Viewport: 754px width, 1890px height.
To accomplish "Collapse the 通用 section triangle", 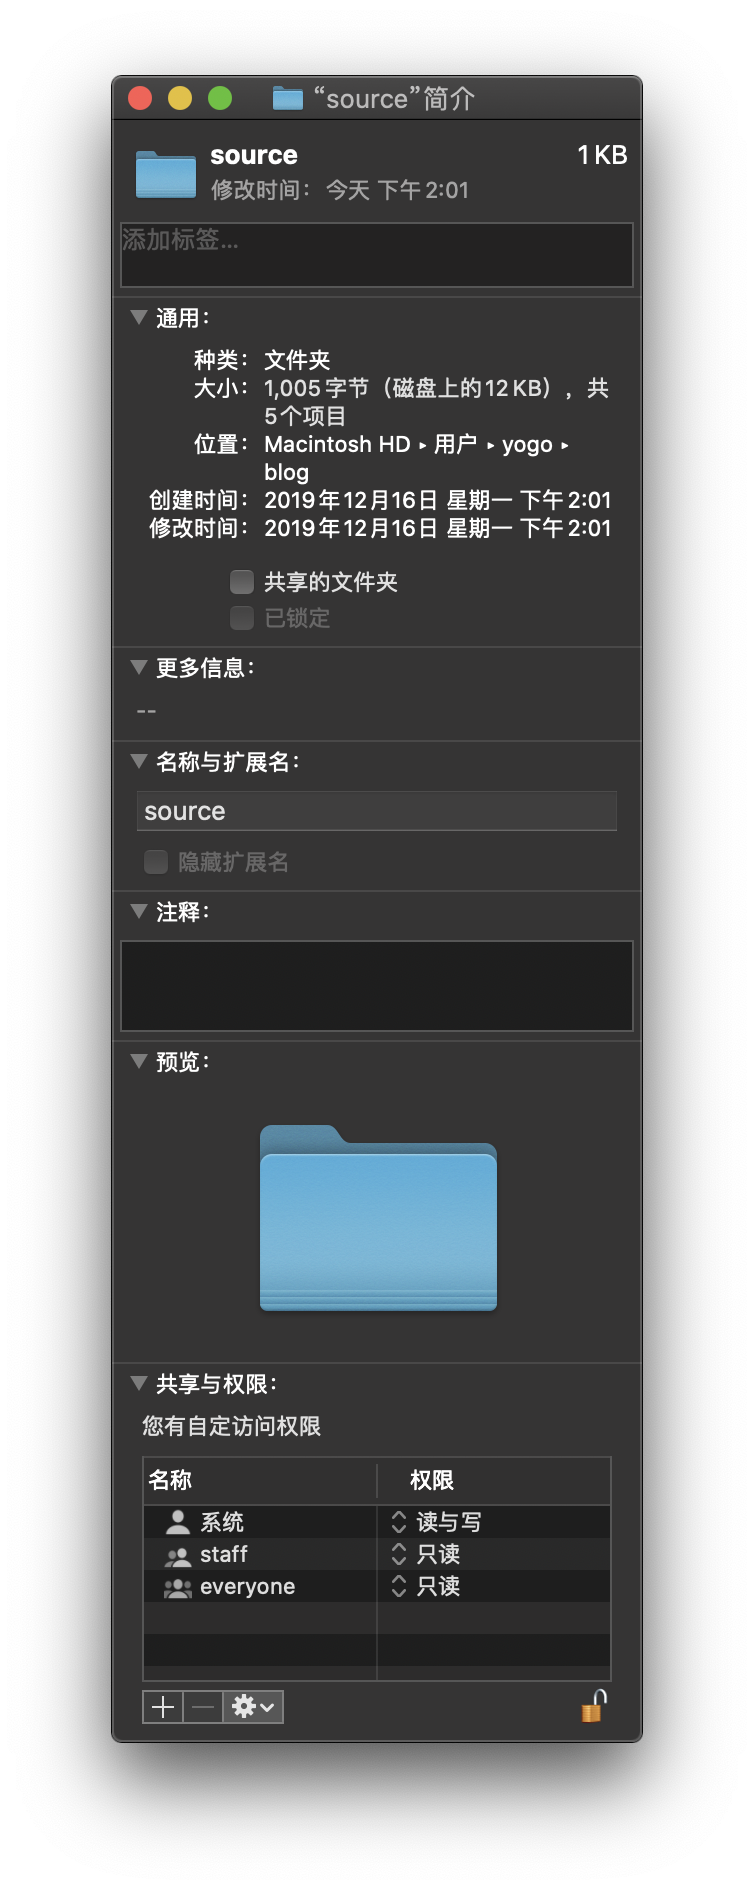I will (139, 317).
